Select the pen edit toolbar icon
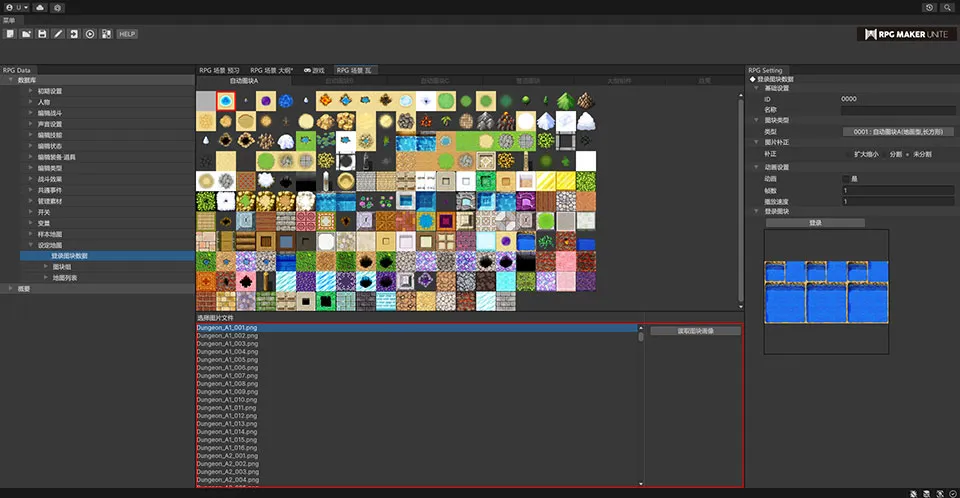 pyautogui.click(x=58, y=34)
